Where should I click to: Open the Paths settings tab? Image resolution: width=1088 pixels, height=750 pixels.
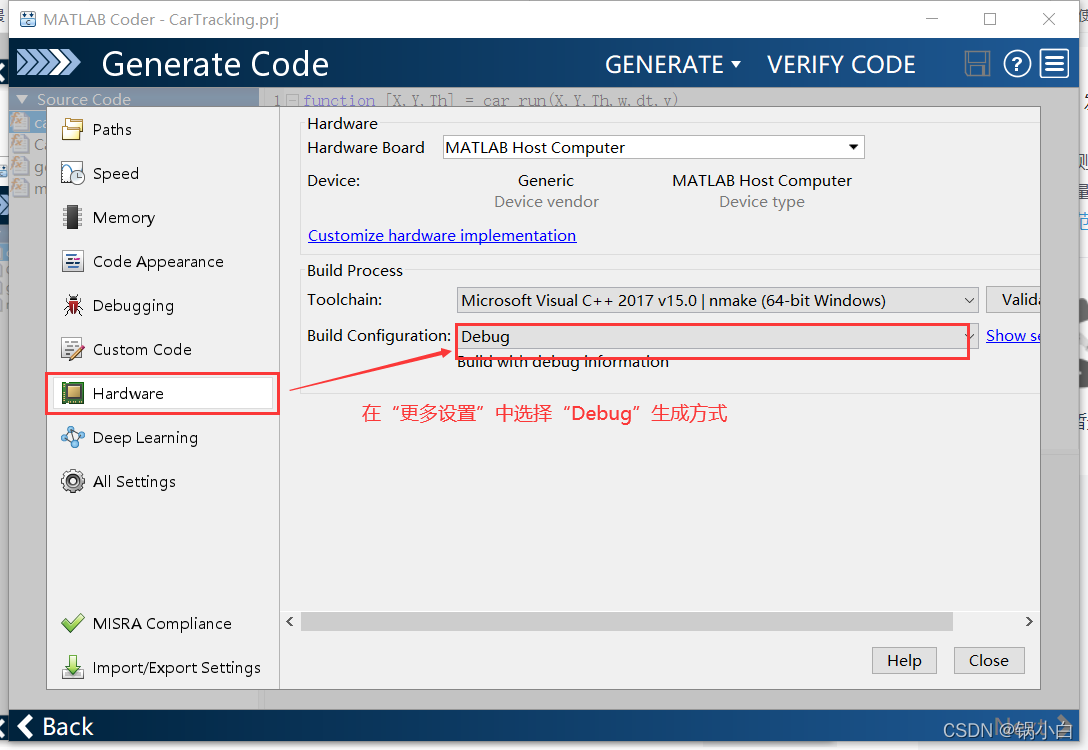(163, 130)
